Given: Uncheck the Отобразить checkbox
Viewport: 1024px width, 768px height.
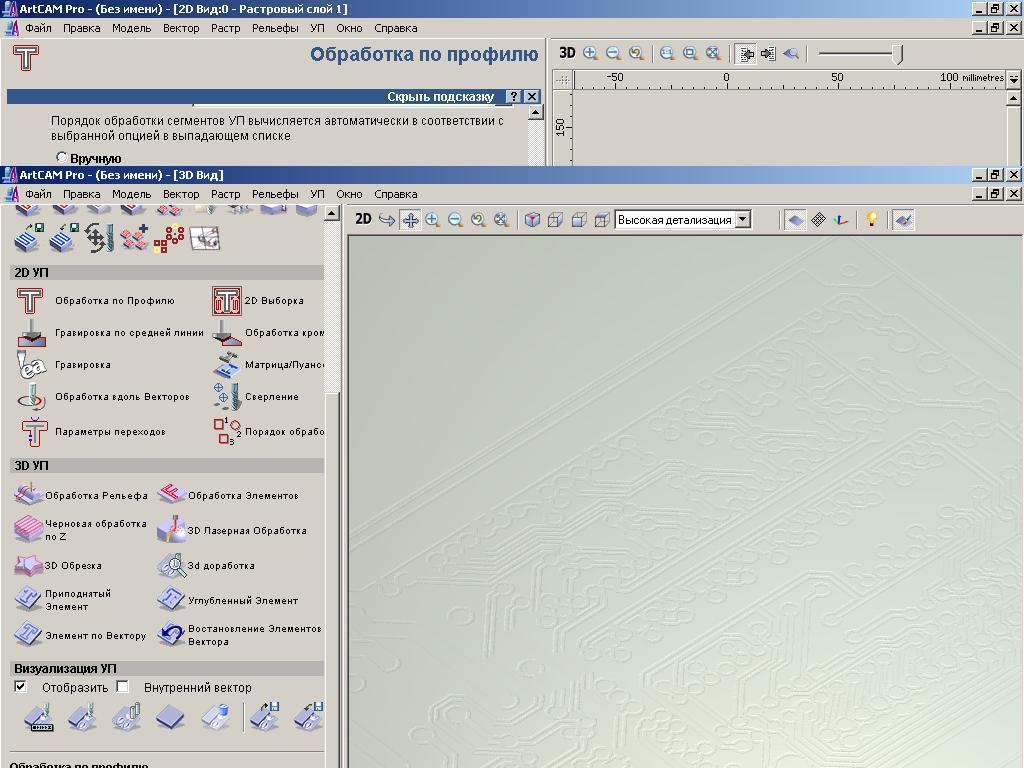Looking at the screenshot, I should (20, 686).
